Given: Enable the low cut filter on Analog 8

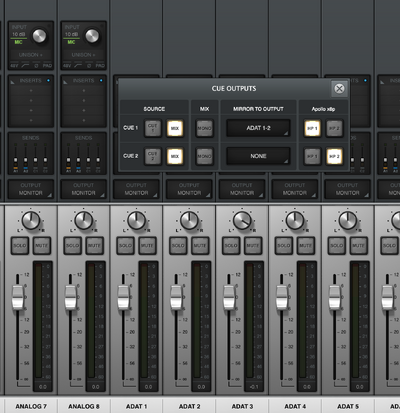Looking at the screenshot, I should coord(78,66).
